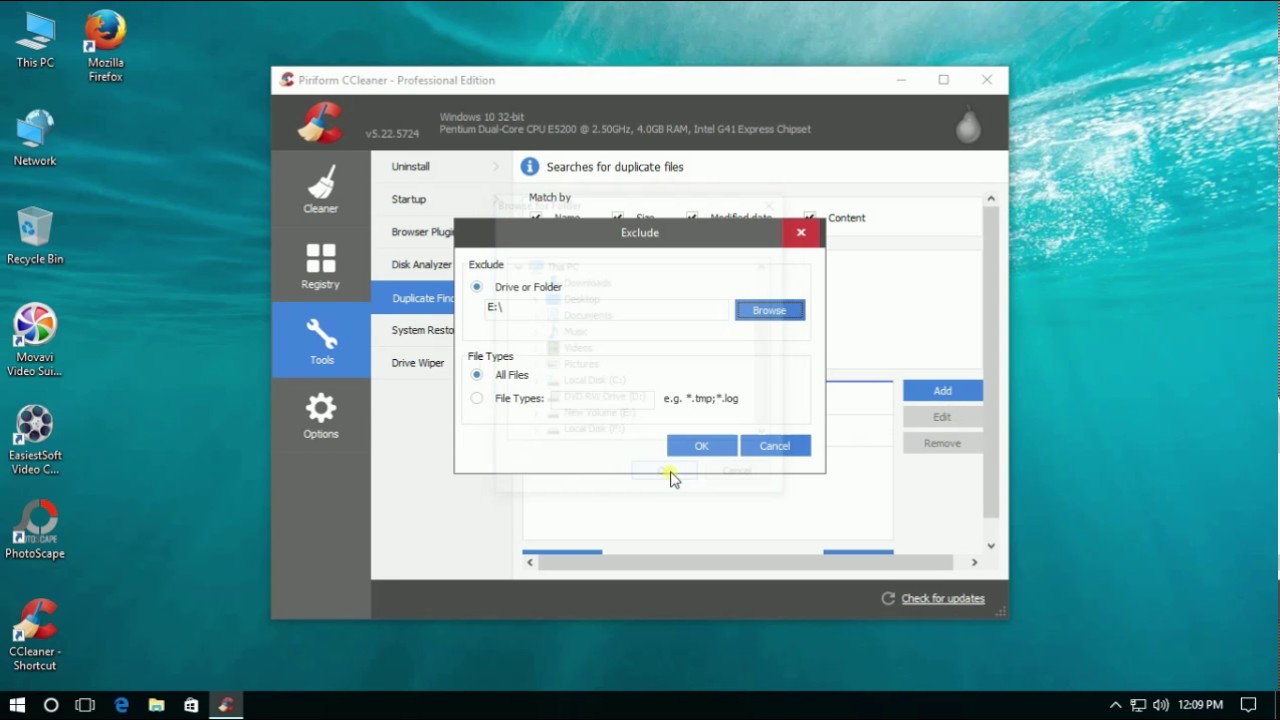This screenshot has height=720, width=1280.
Task: Open the volume icon in system tray
Action: (x=1160, y=705)
